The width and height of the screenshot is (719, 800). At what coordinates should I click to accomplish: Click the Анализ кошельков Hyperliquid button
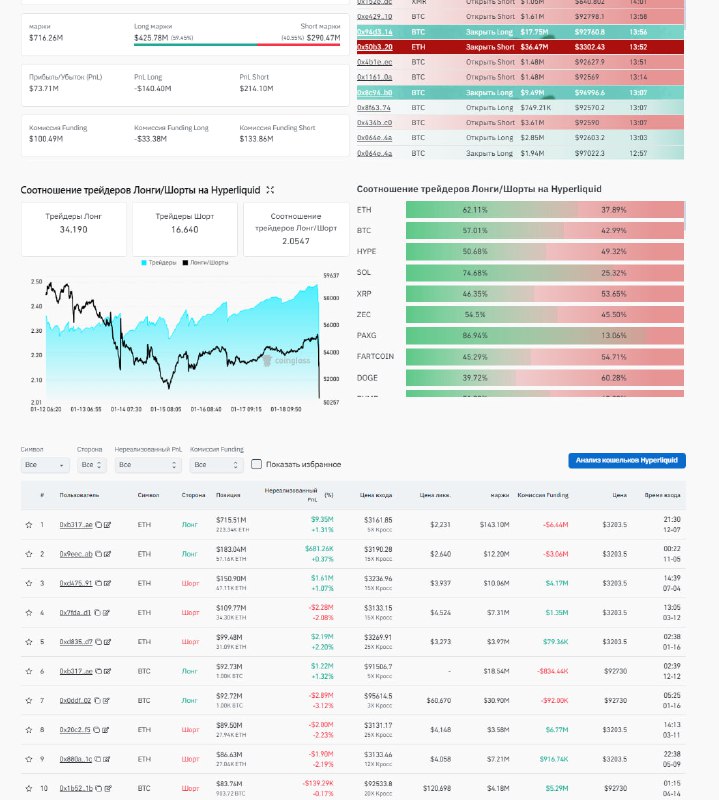(x=626, y=460)
